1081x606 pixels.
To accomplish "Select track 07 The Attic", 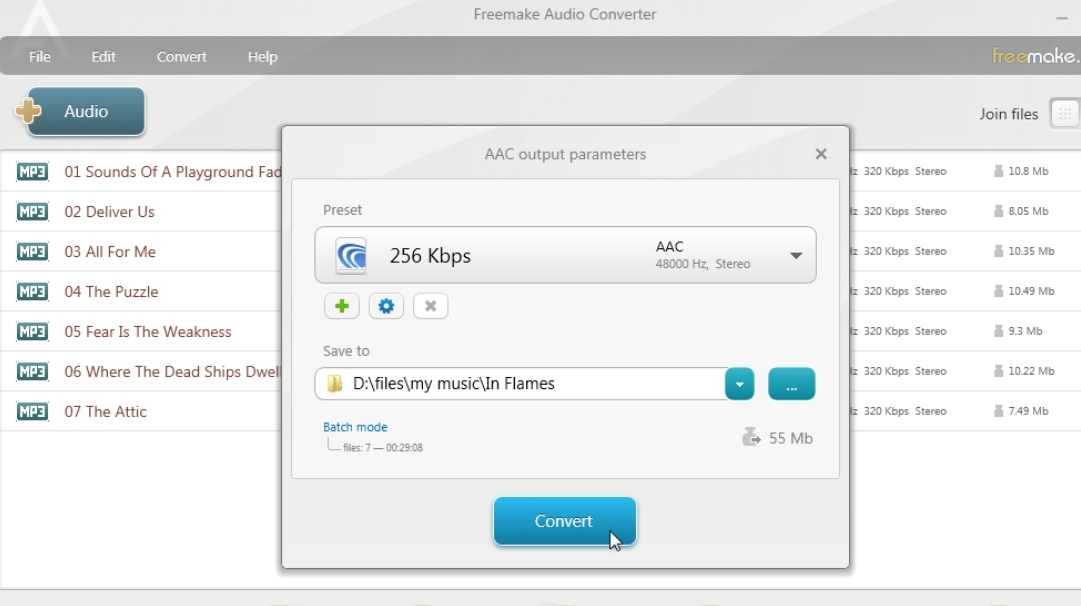I will [105, 412].
